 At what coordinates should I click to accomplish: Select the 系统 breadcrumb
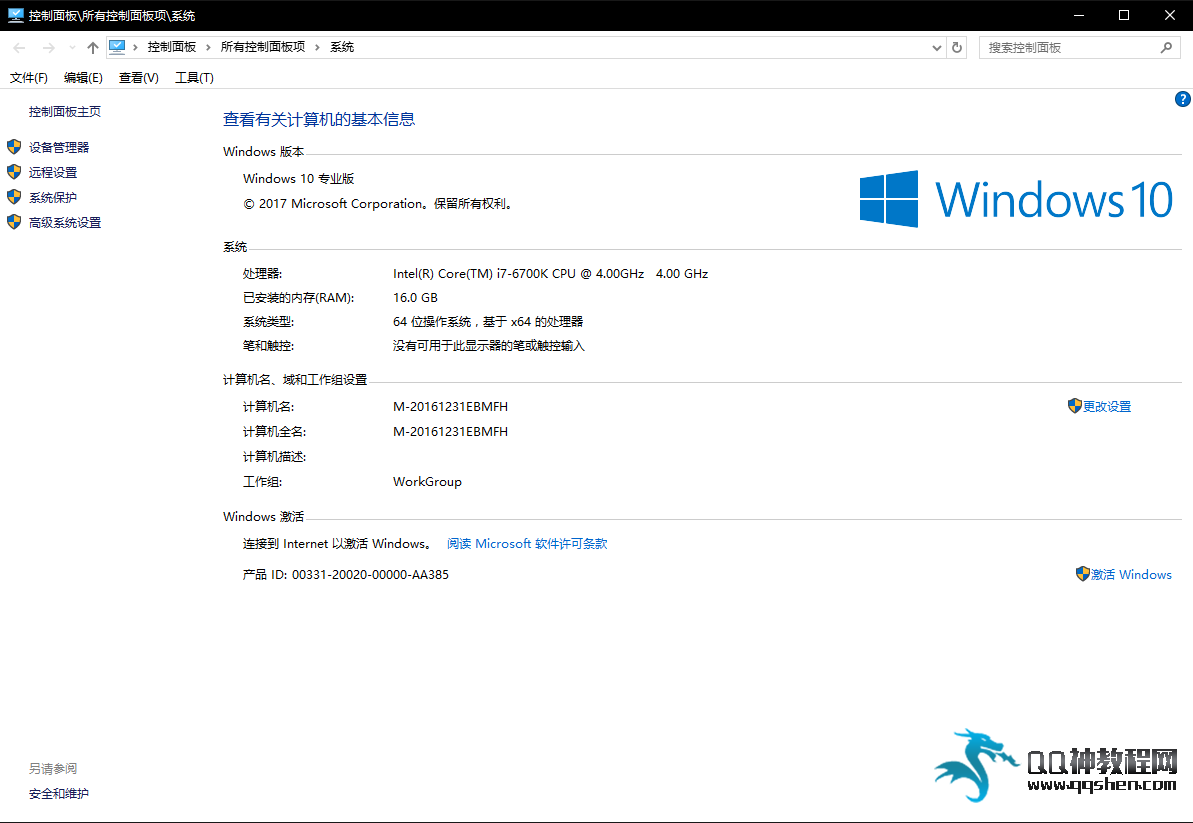click(x=342, y=47)
